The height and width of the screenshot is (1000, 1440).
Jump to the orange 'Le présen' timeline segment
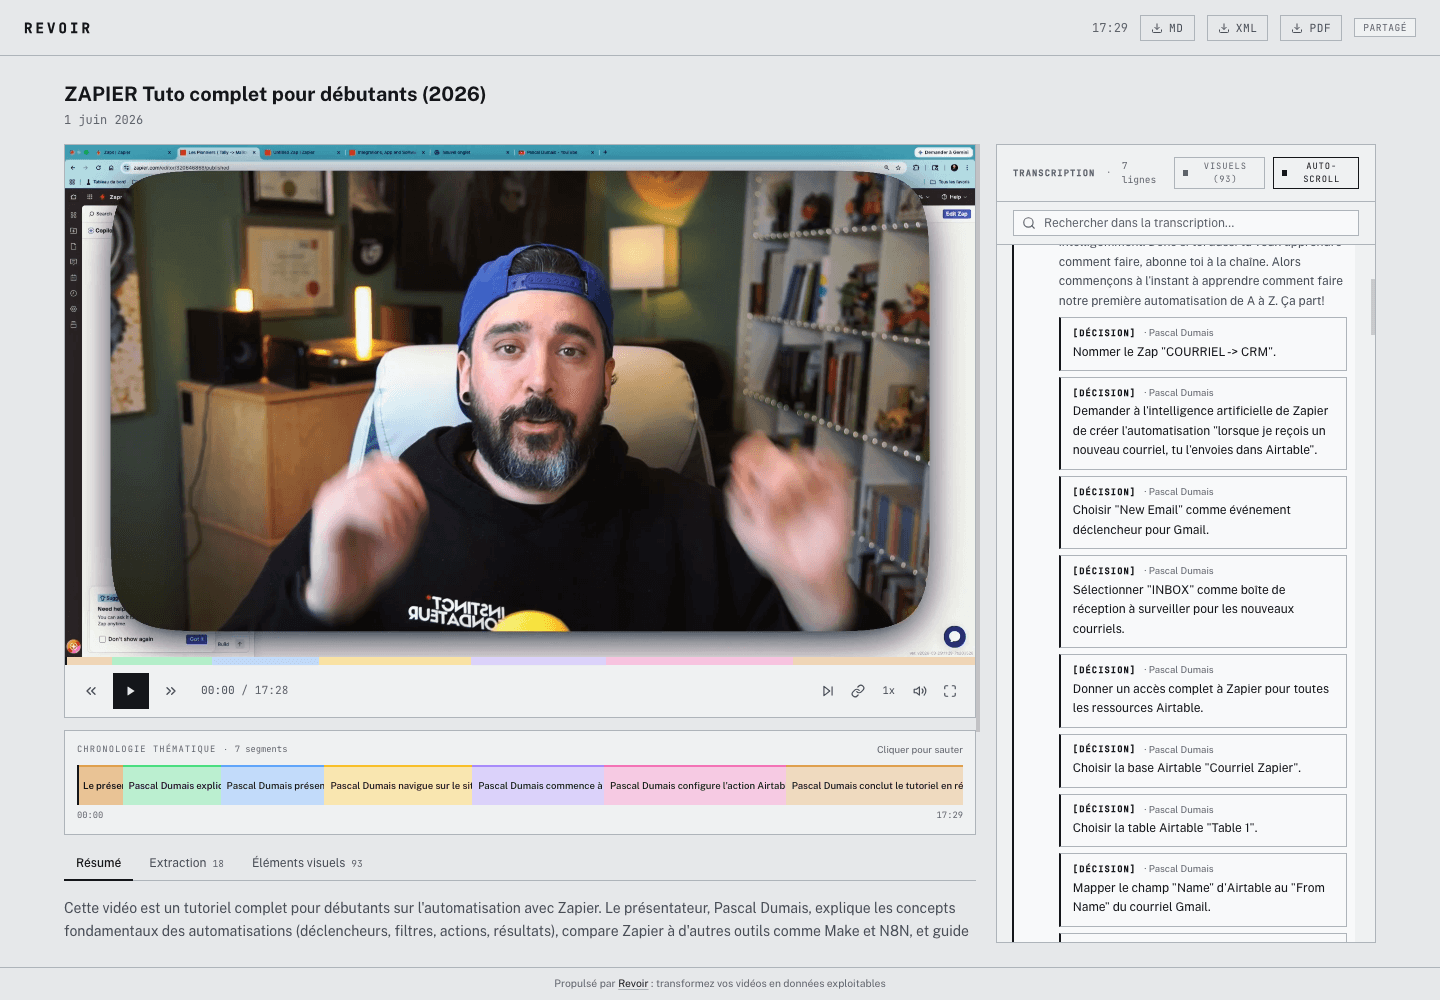101,786
